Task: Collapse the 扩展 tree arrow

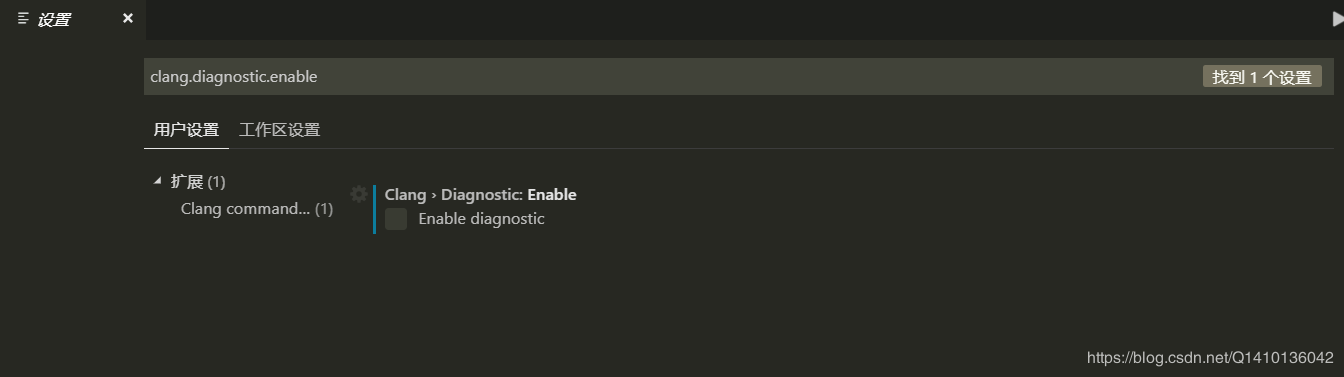Action: point(157,181)
